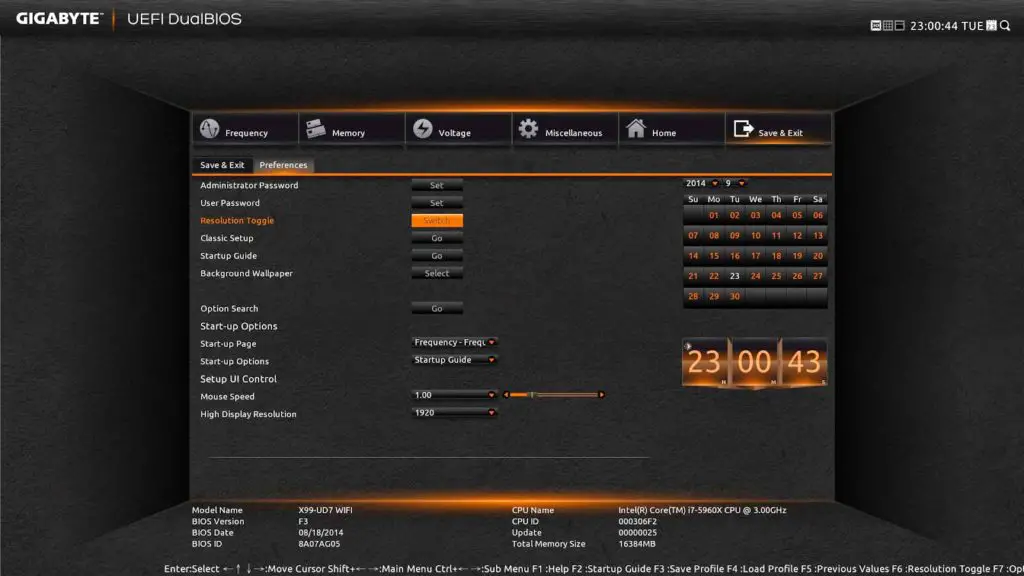
Task: Click the first resolution mode icon top-right
Action: [876, 25]
